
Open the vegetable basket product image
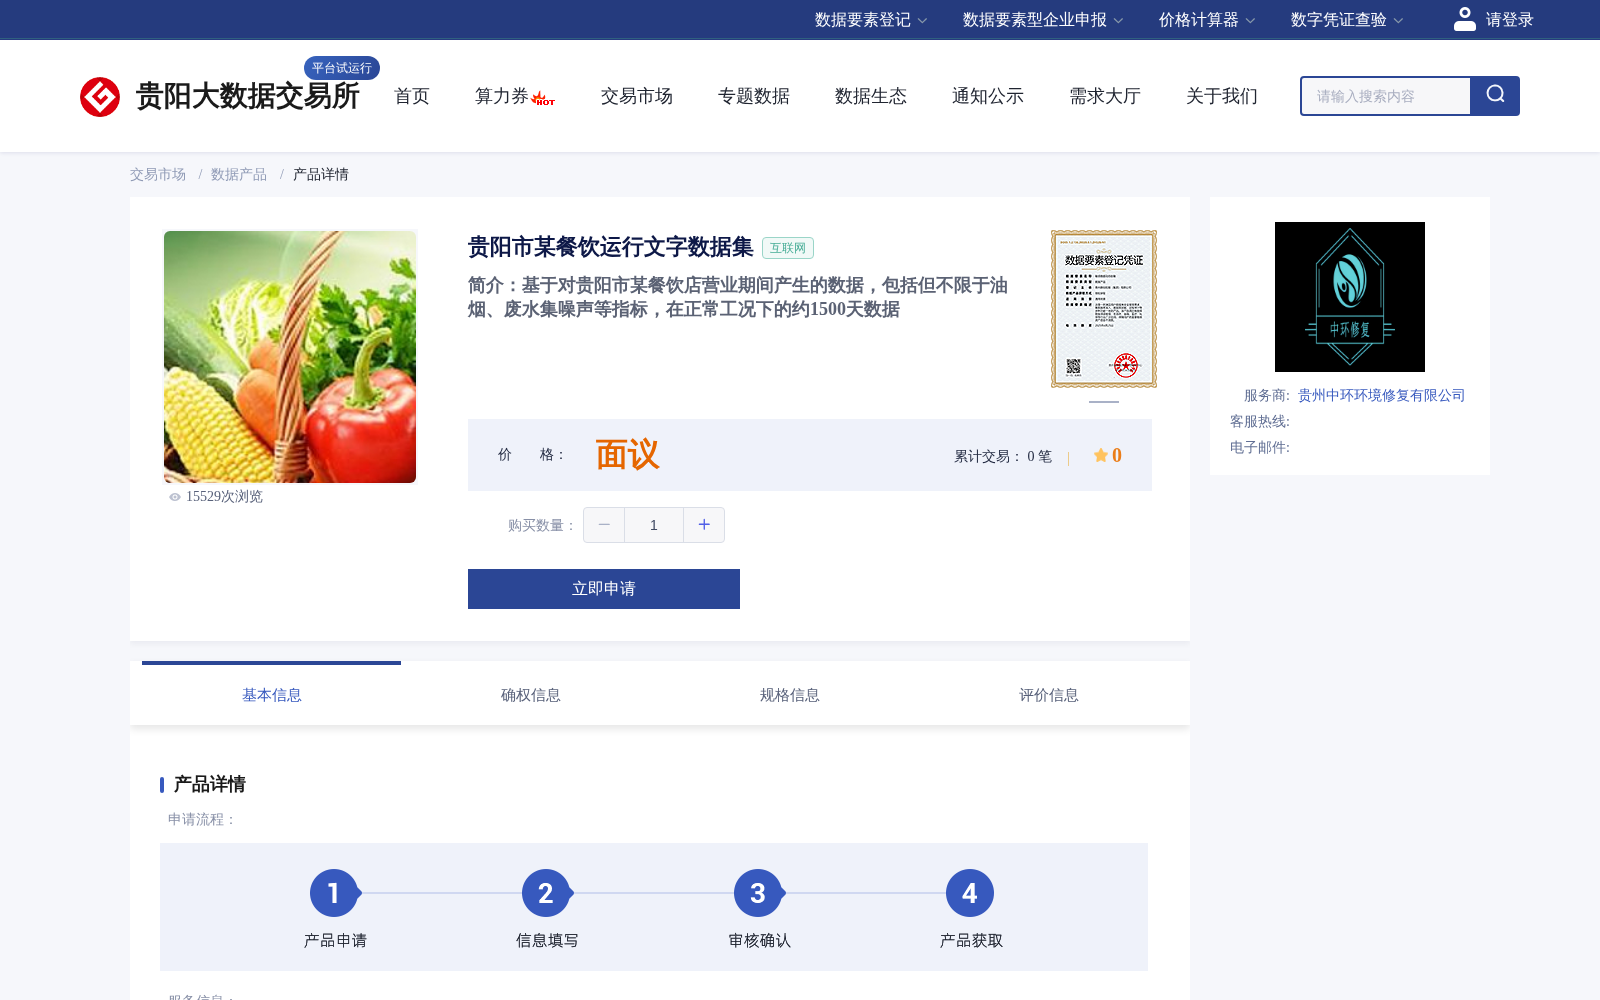290,357
